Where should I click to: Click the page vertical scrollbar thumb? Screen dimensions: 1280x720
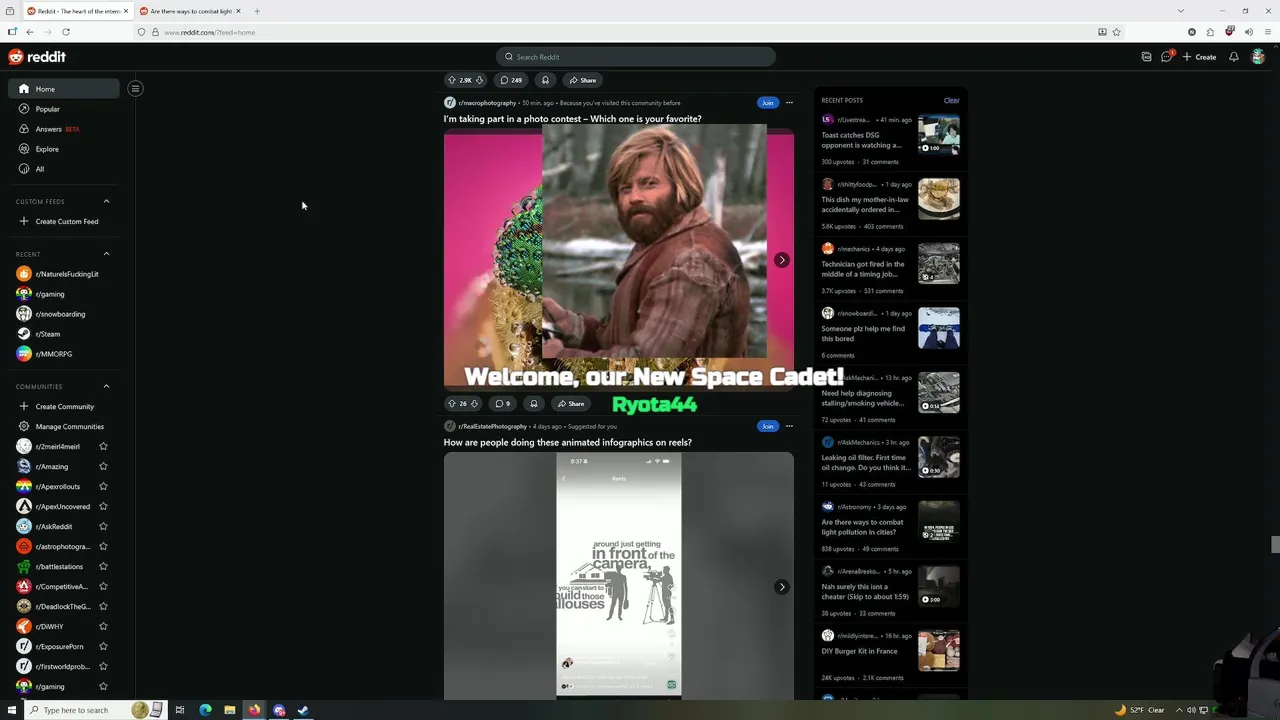pos(1275,544)
